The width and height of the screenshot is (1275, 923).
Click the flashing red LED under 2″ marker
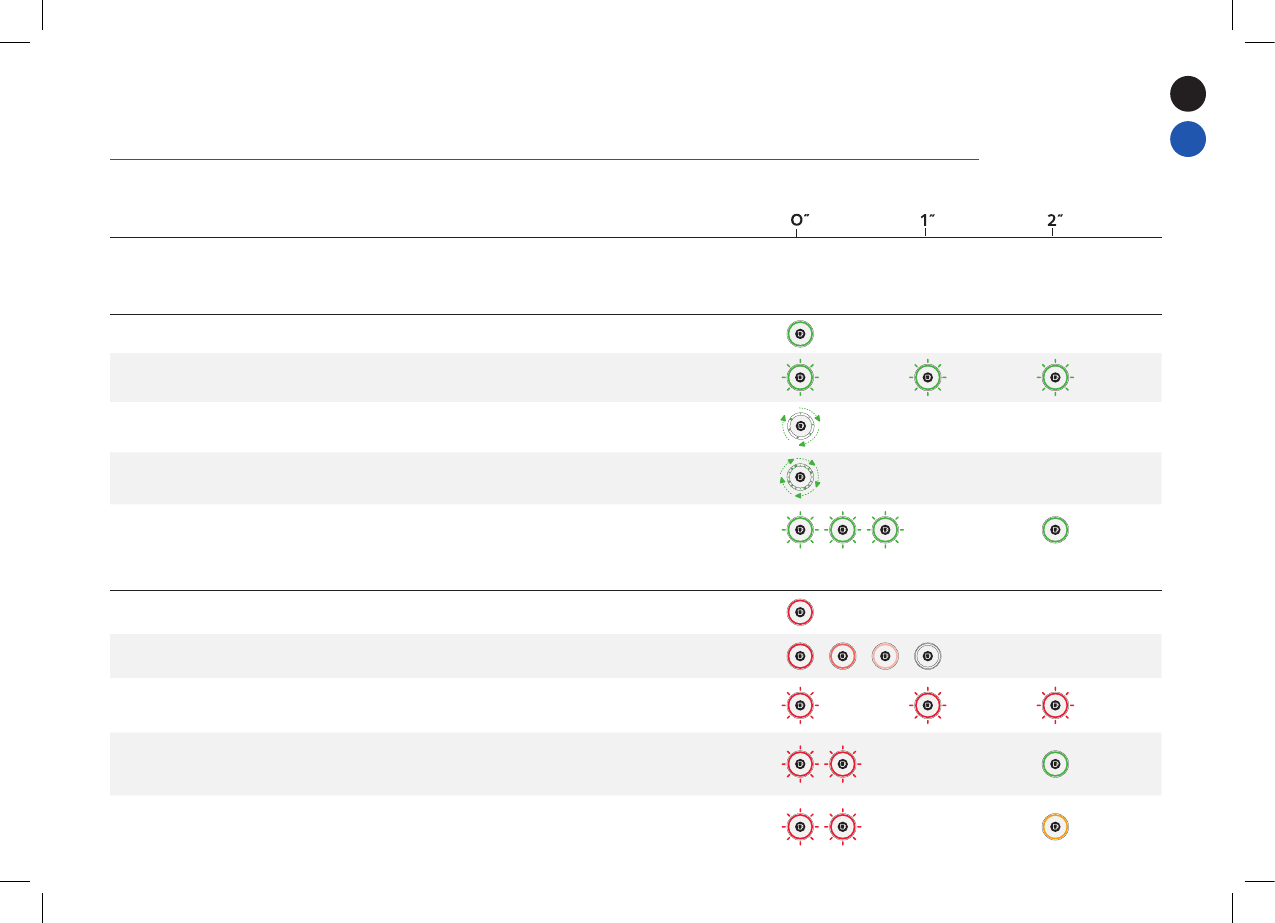tap(1054, 706)
